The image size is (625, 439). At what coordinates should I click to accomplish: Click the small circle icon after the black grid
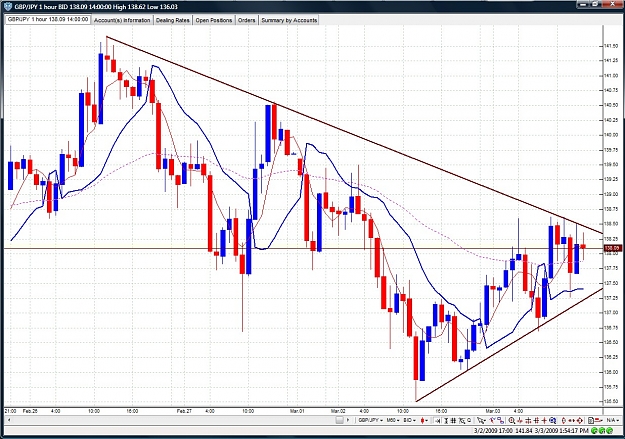pos(469,420)
